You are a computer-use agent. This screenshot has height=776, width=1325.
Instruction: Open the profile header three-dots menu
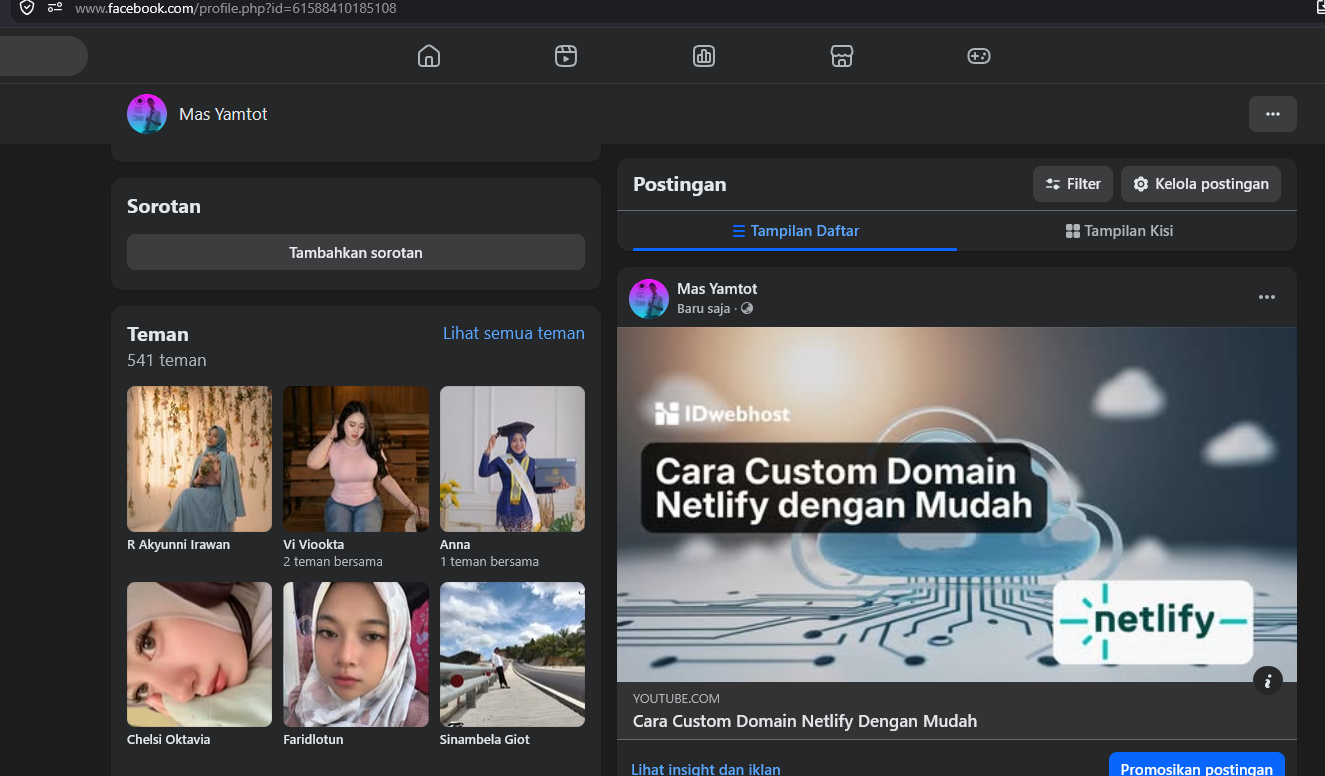pyautogui.click(x=1273, y=114)
